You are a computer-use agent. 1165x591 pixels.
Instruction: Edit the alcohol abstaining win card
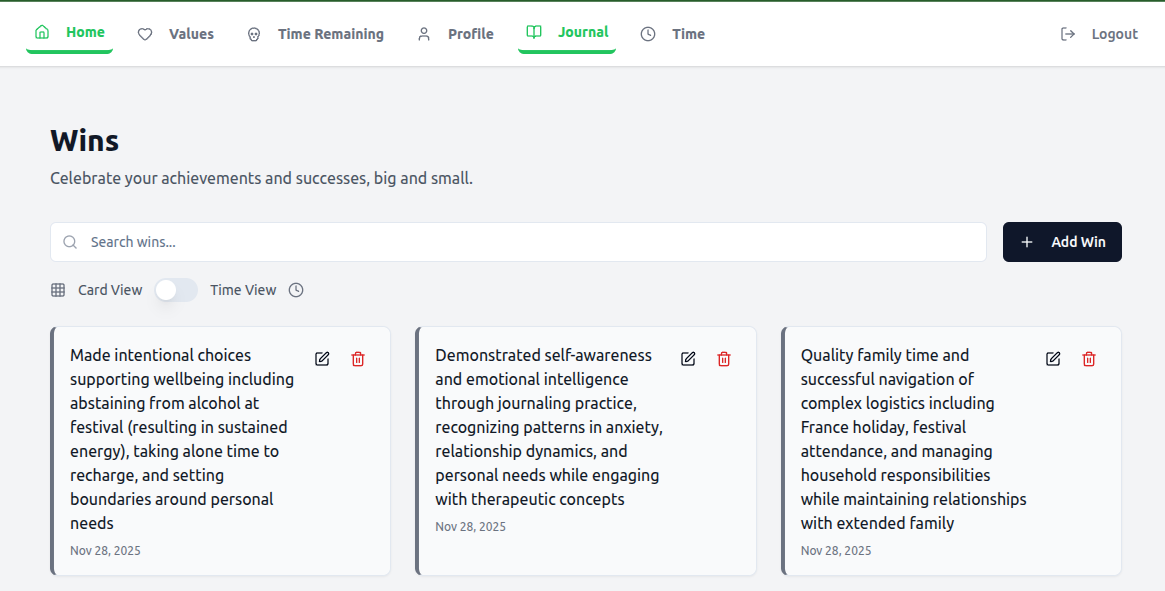[322, 359]
